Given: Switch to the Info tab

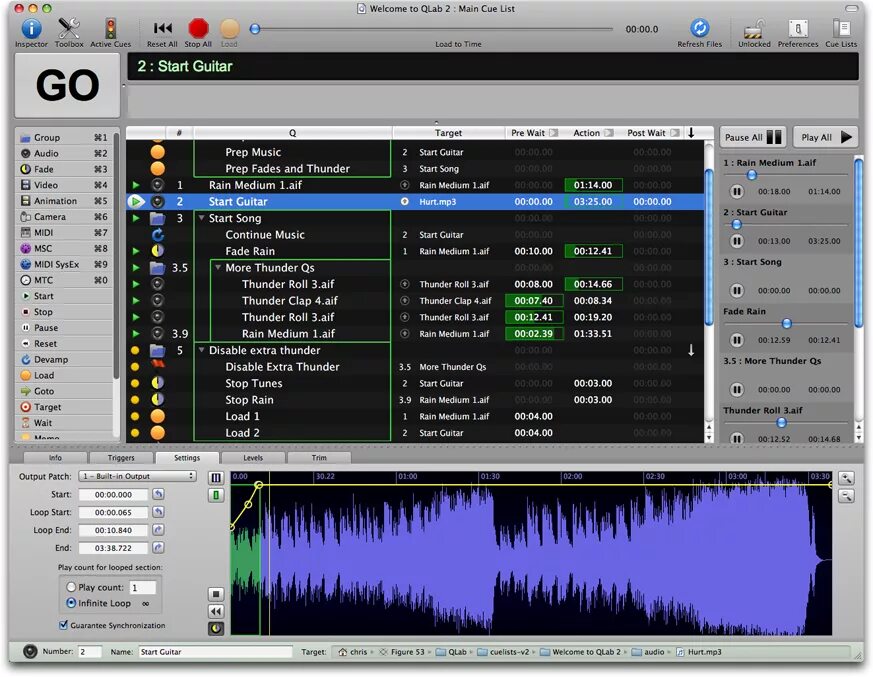Looking at the screenshot, I should coord(55,458).
